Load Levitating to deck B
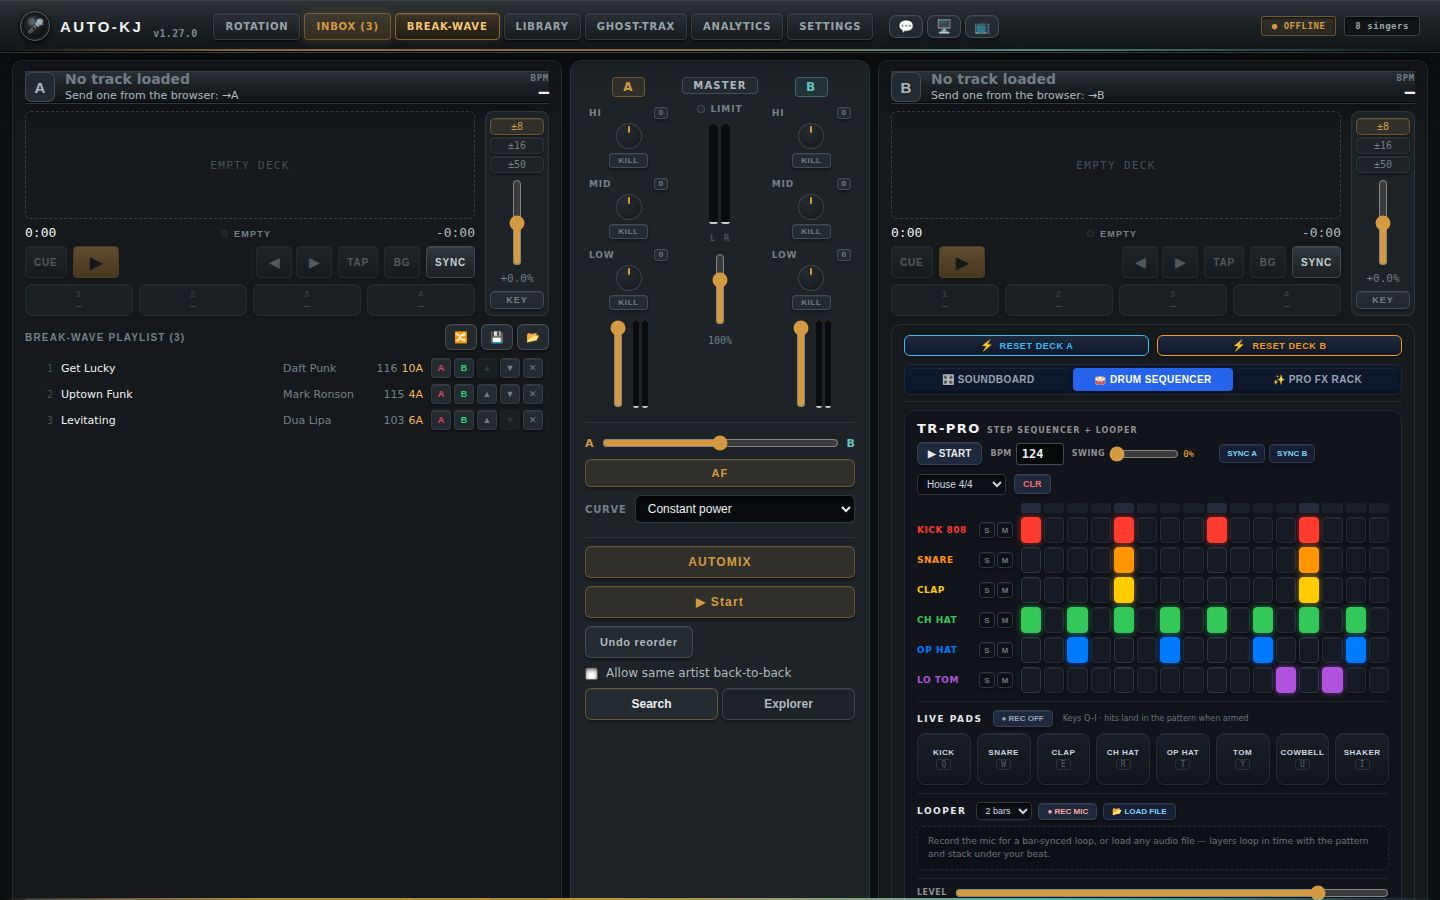This screenshot has height=900, width=1440. tap(464, 420)
